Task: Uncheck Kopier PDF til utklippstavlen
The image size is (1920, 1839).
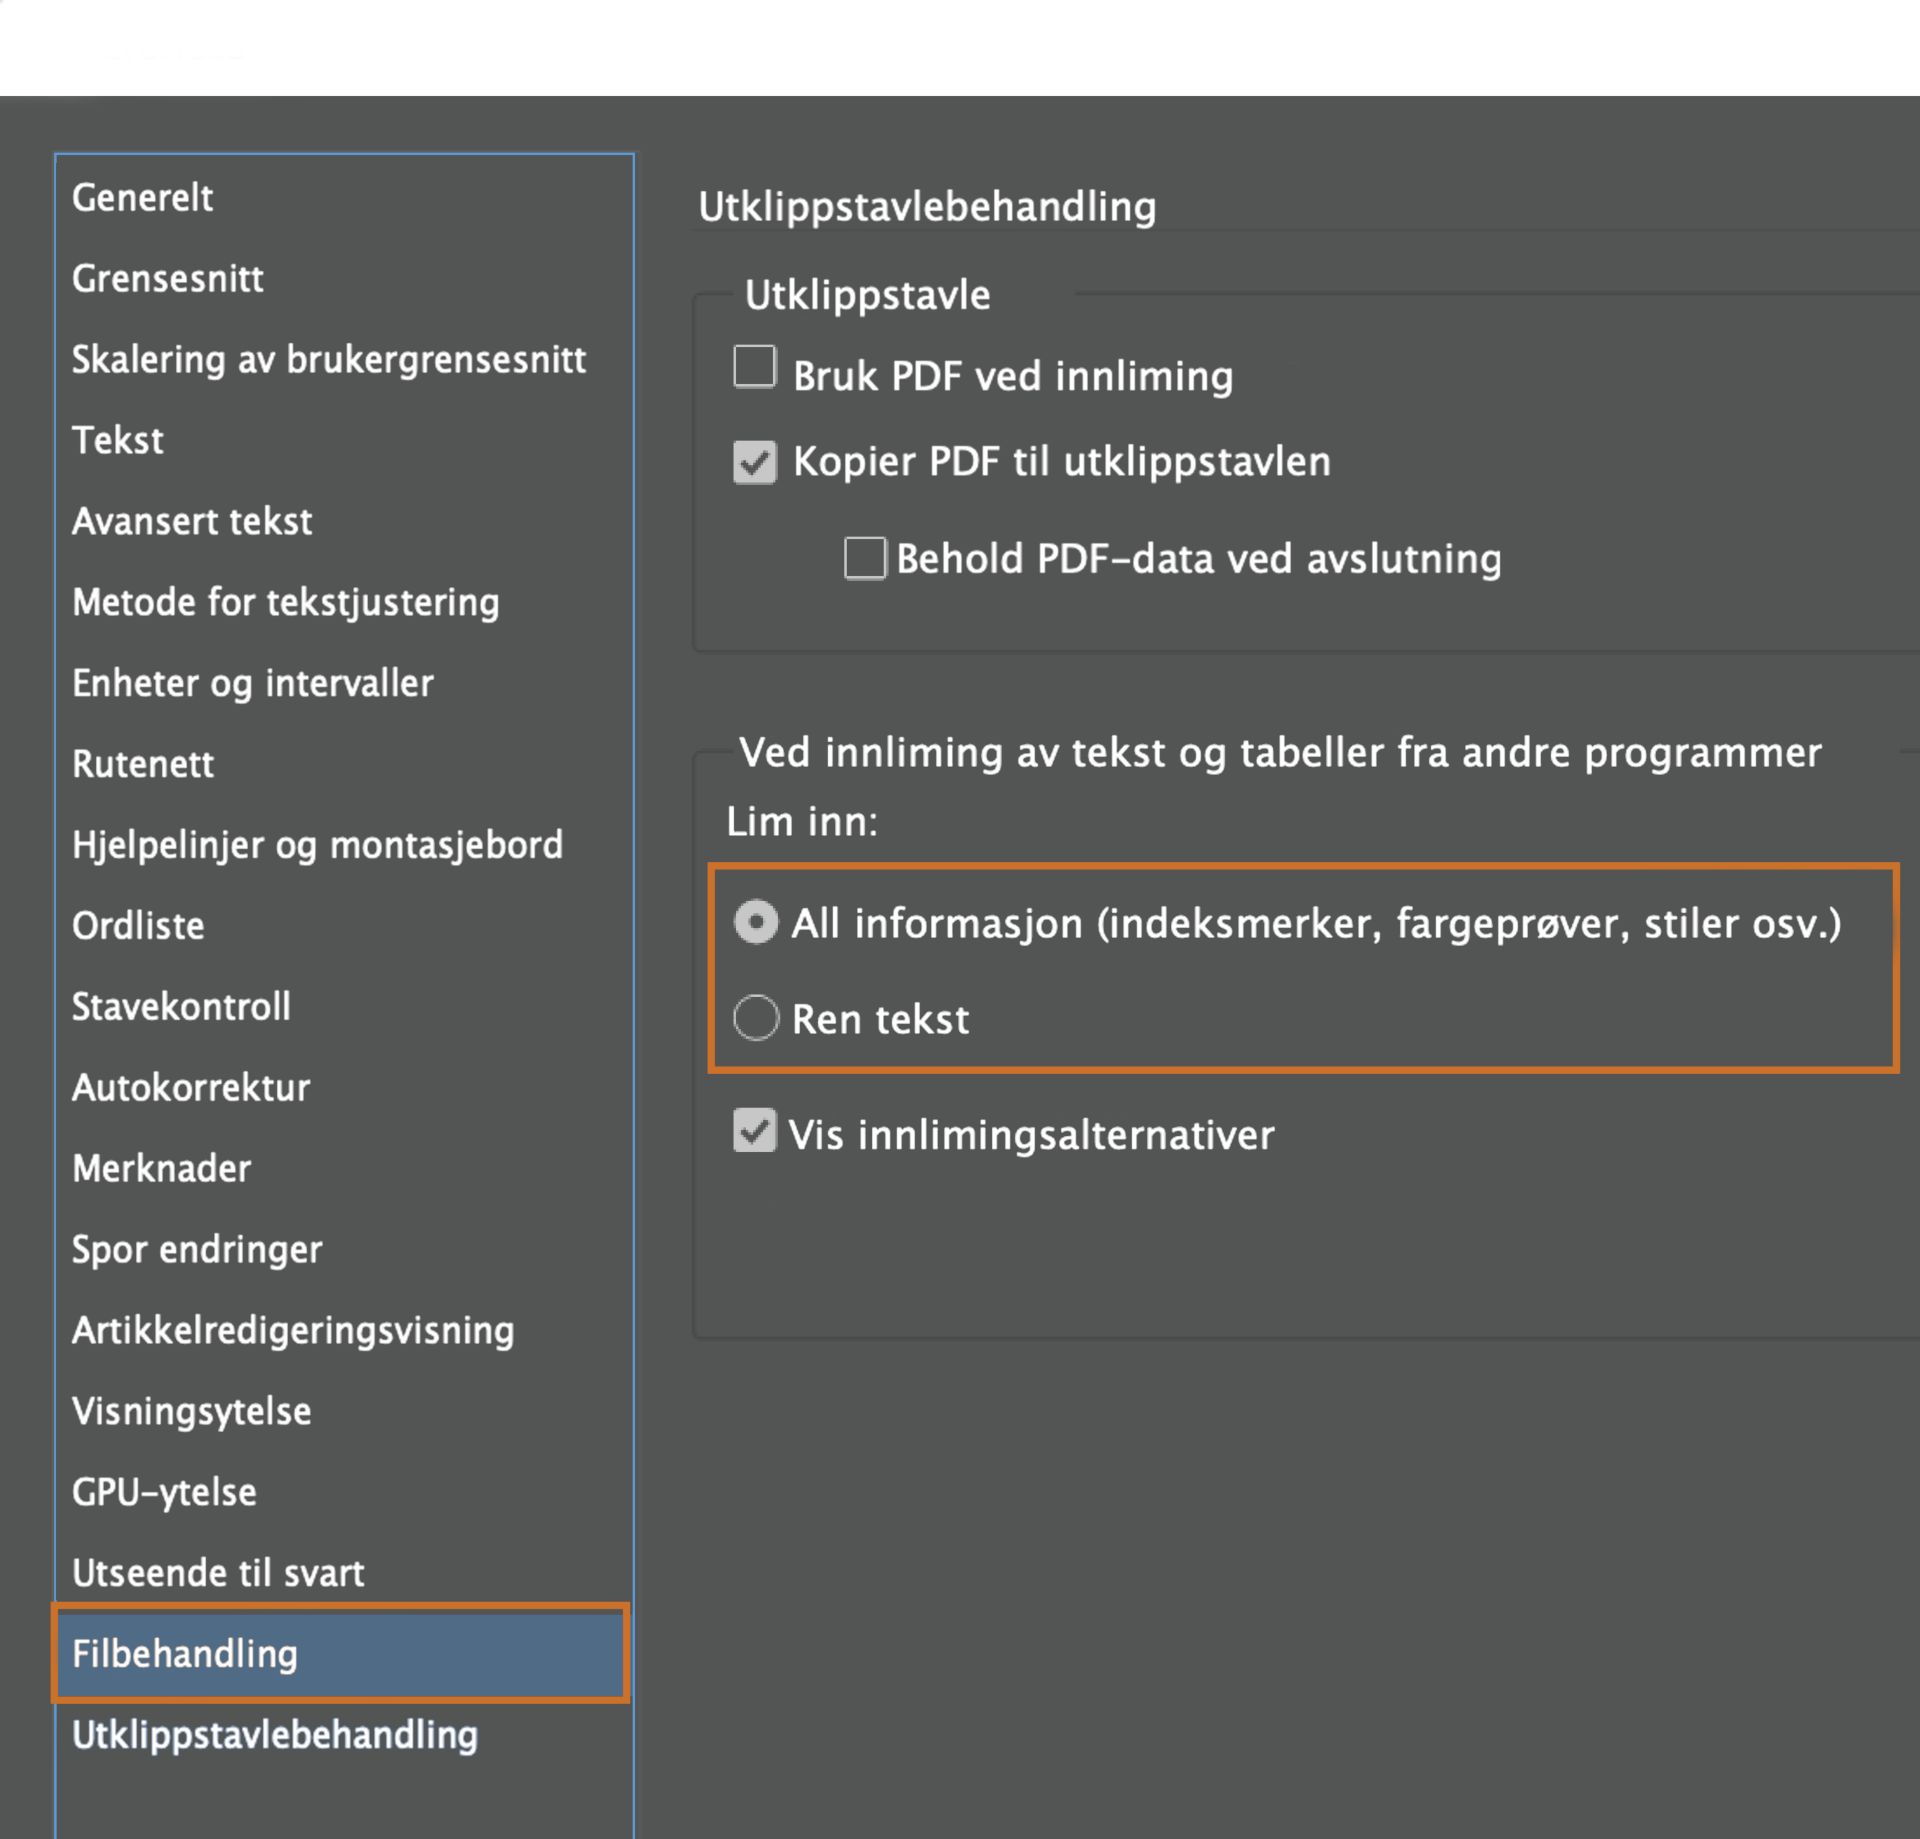Action: (x=755, y=462)
